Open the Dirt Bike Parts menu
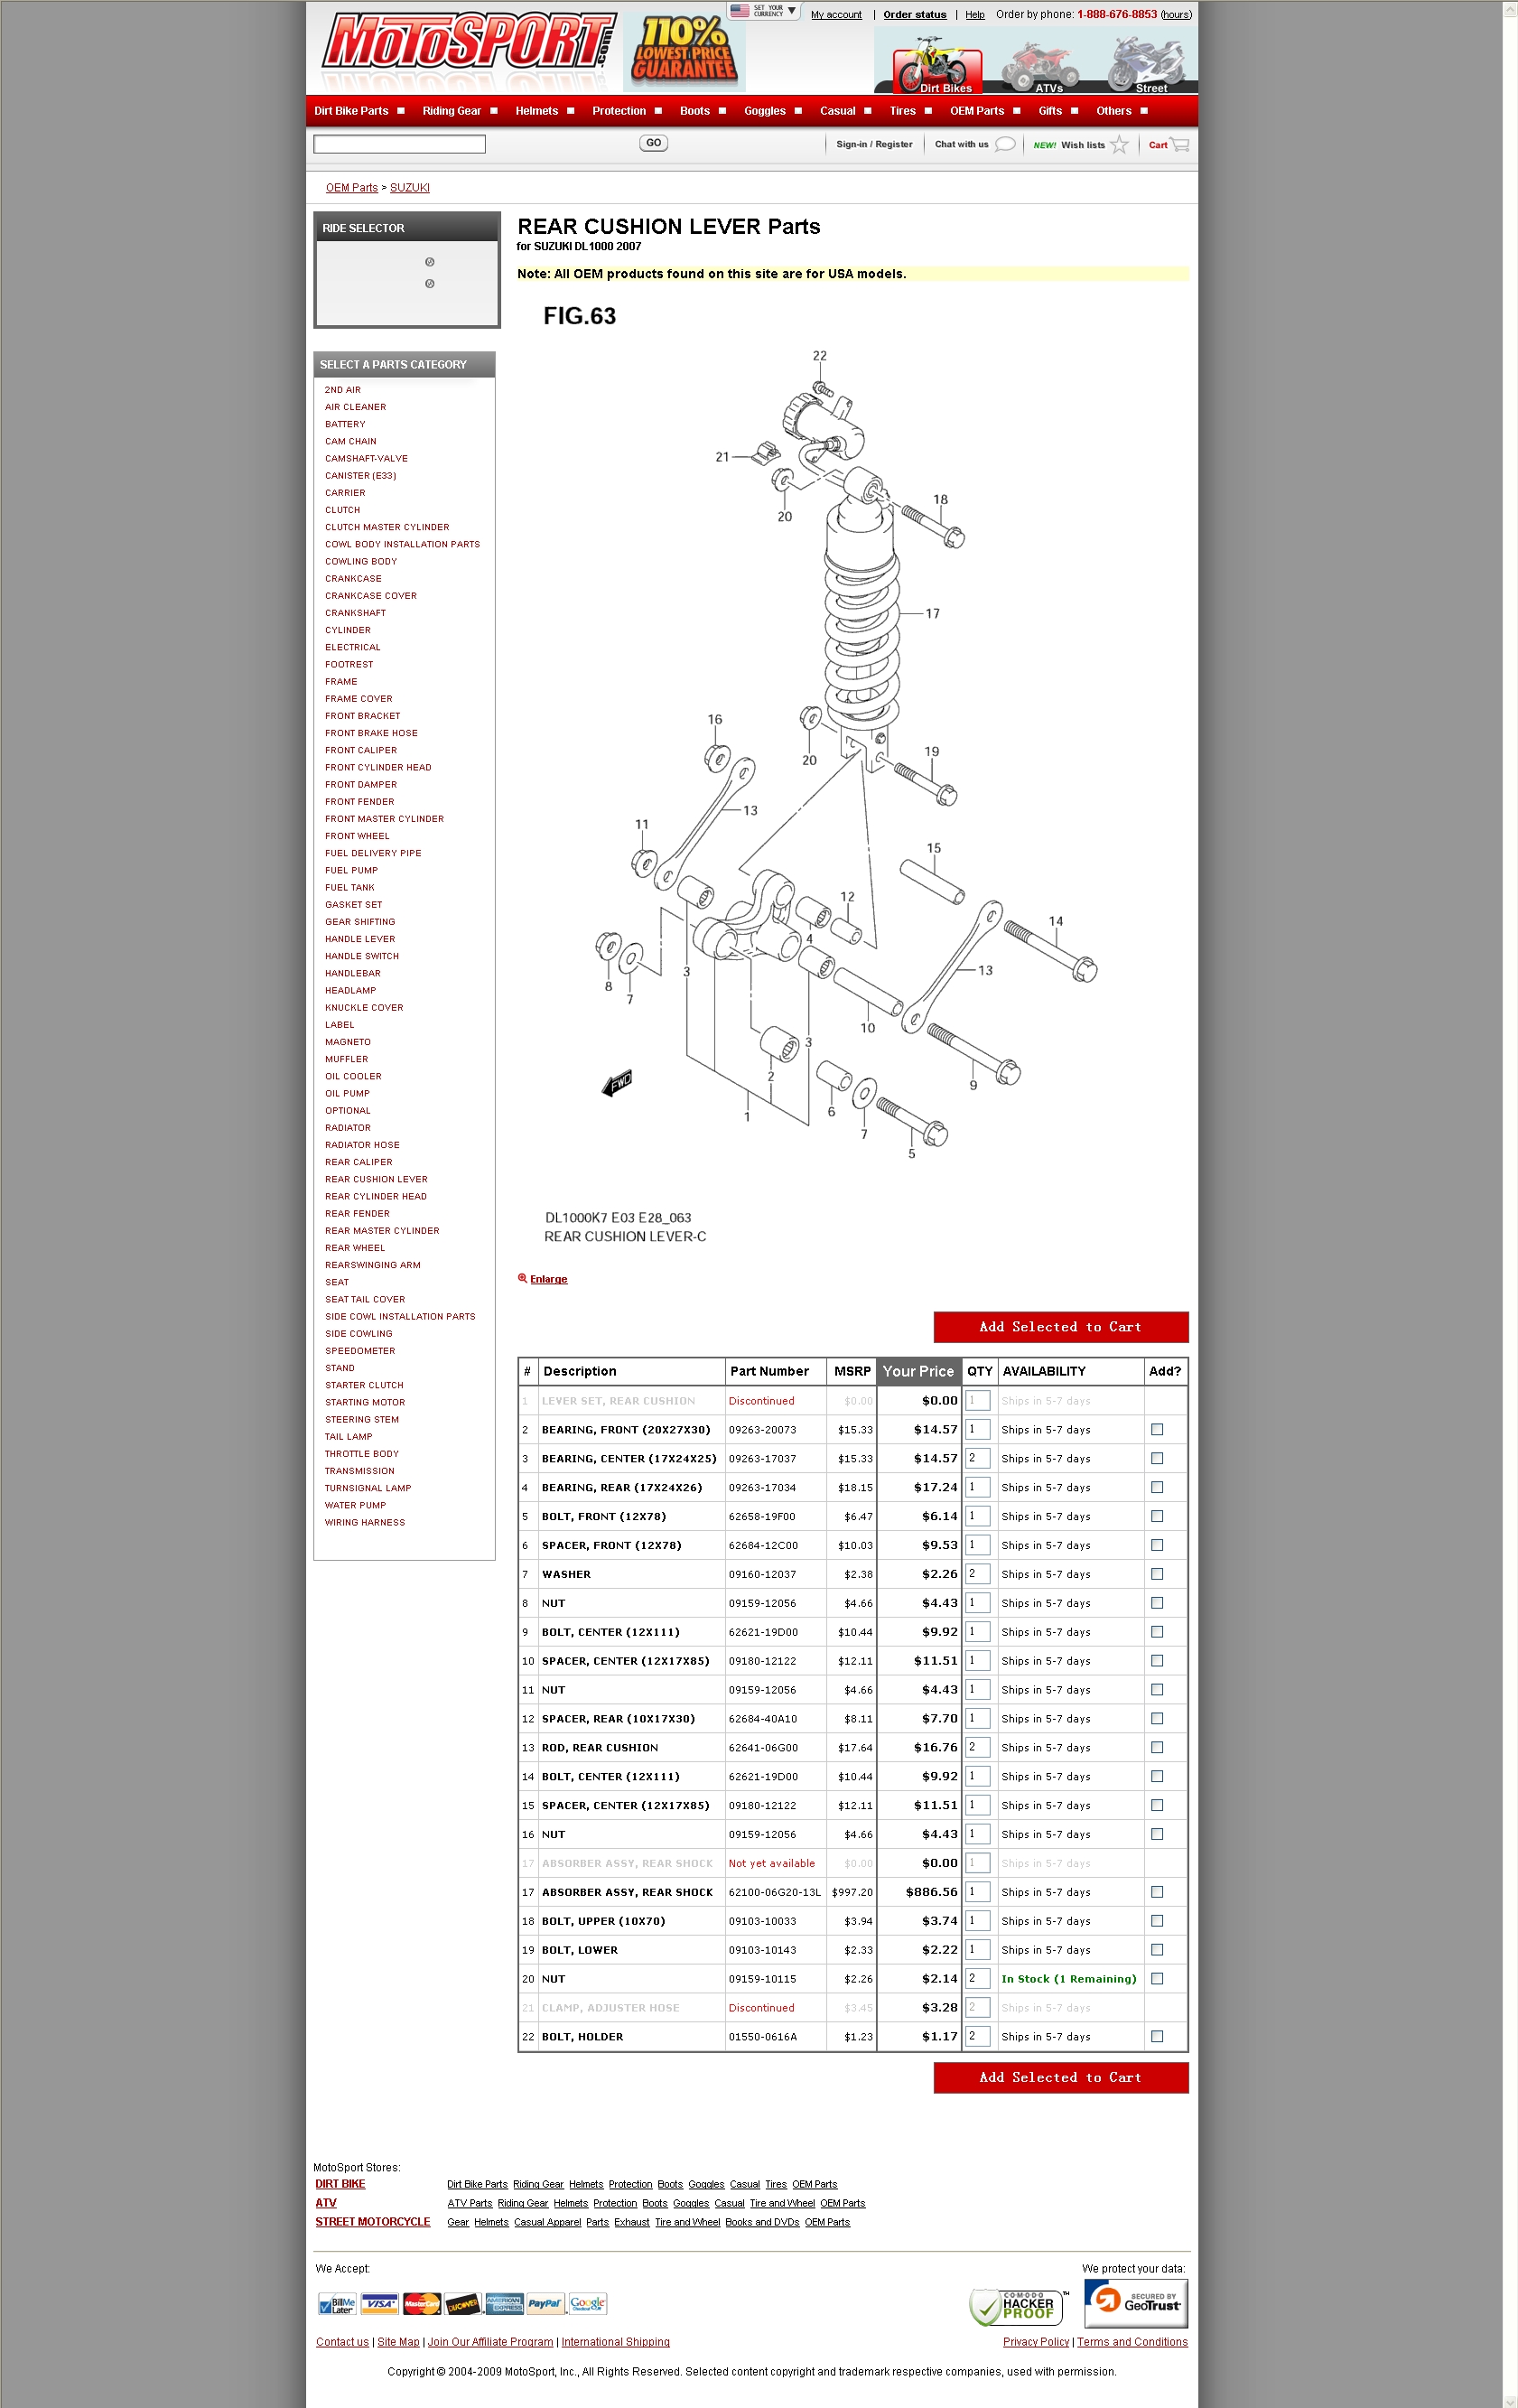The image size is (1518, 2408). [351, 111]
